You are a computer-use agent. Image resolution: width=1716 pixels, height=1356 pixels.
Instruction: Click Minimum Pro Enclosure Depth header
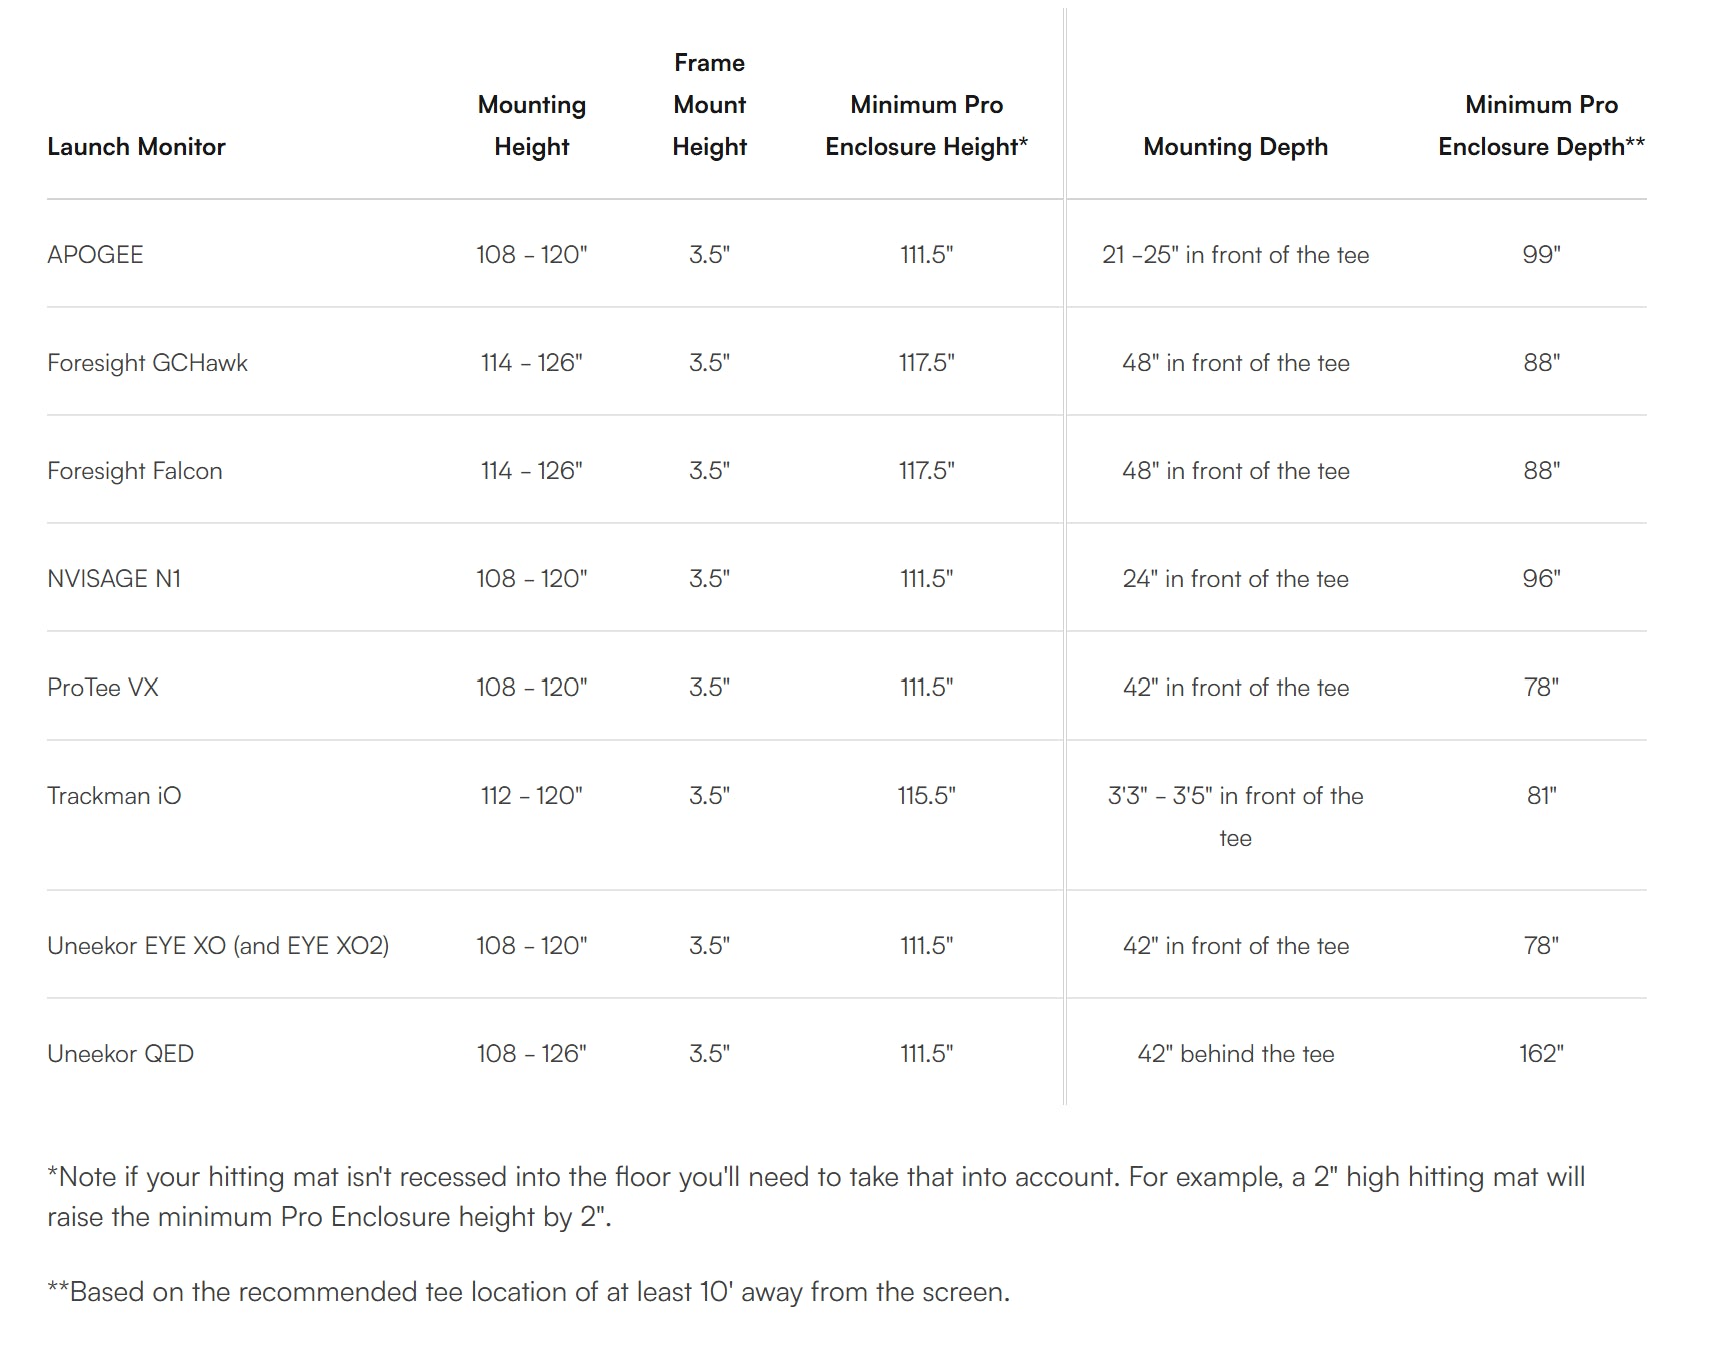pos(1542,126)
